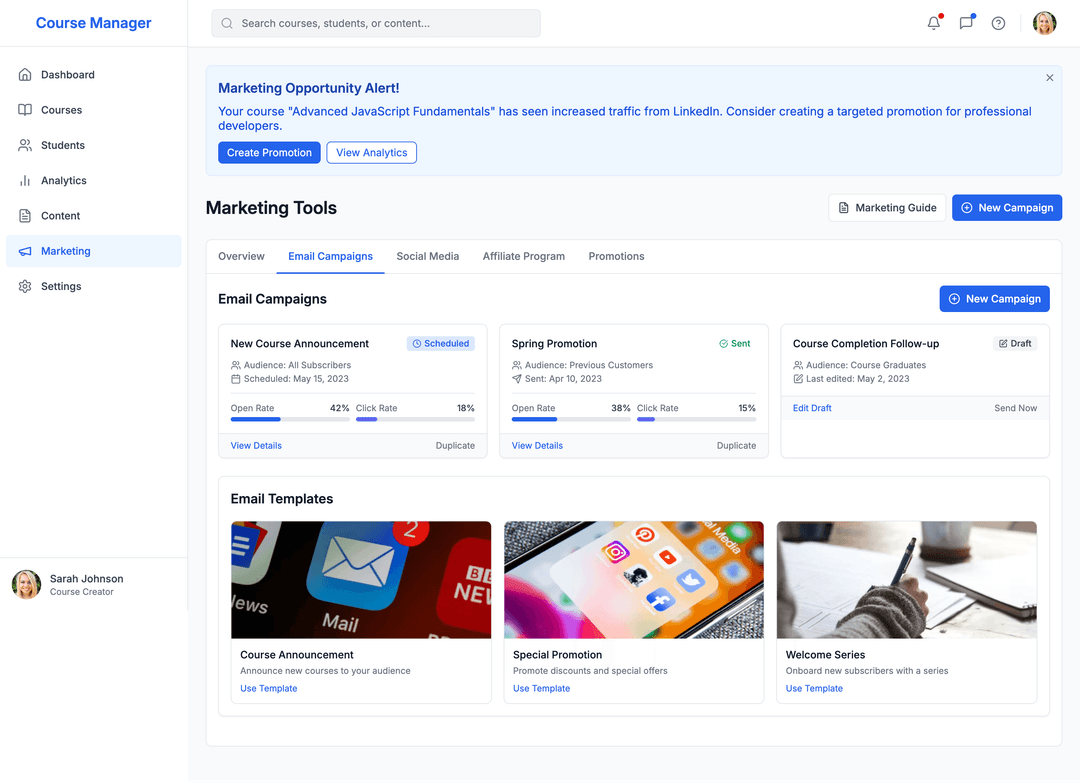View Details of New Course Announcement campaign
Viewport: 1080px width, 782px height.
256,446
